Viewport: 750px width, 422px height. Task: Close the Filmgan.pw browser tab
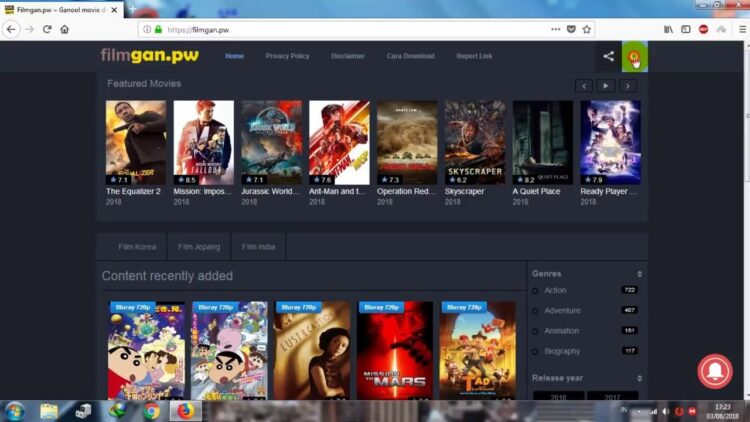pyautogui.click(x=114, y=10)
